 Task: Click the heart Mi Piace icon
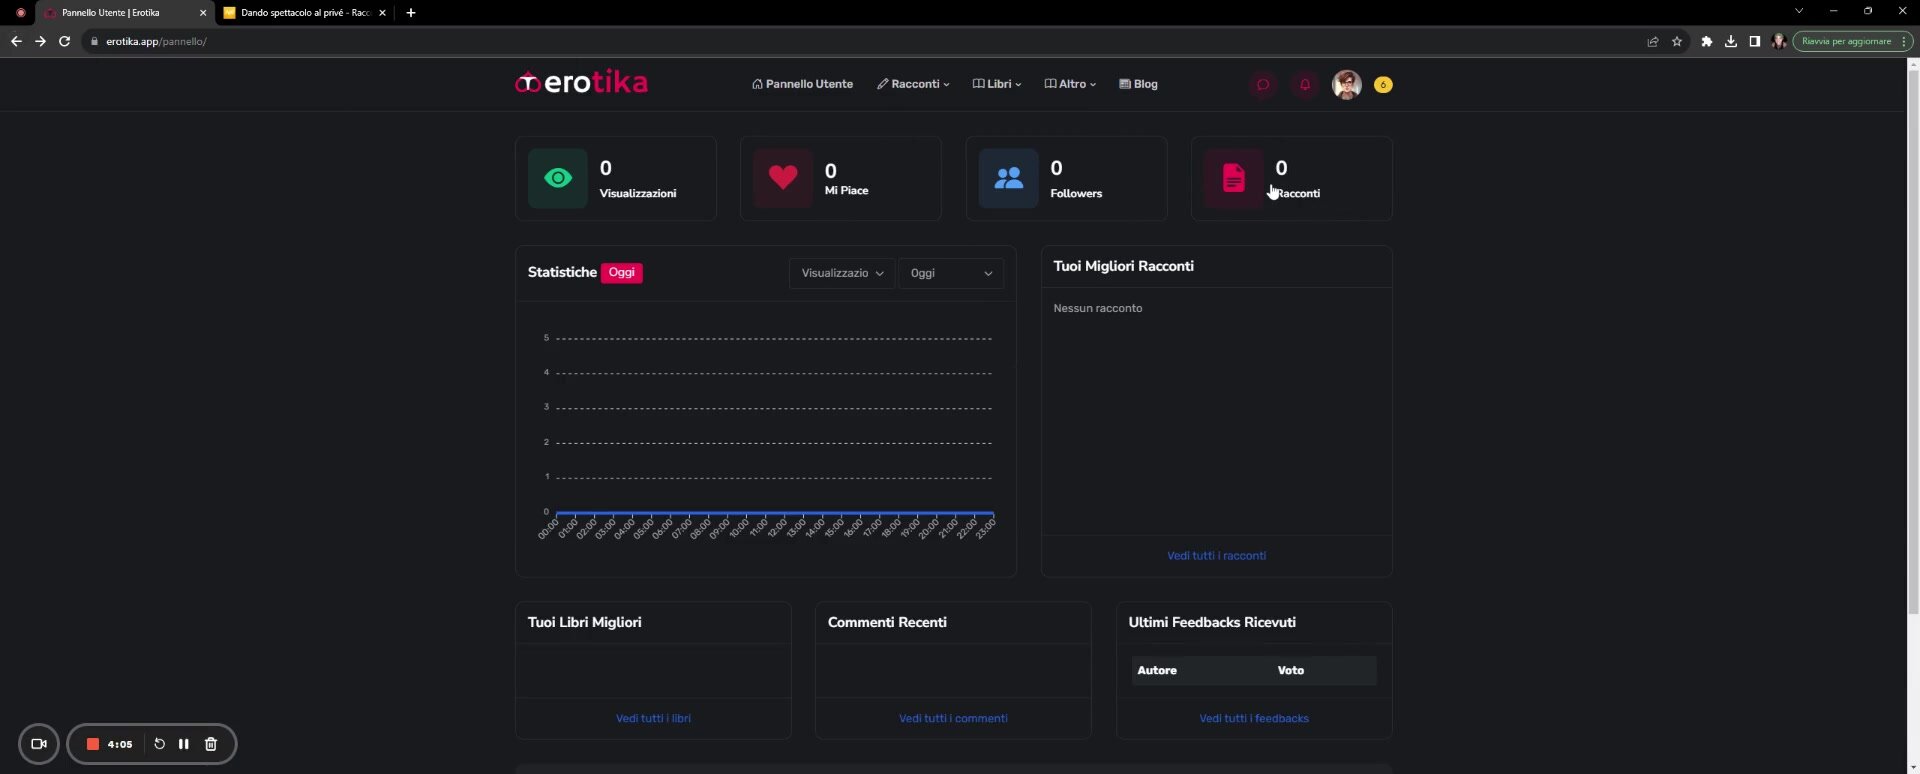click(x=783, y=178)
